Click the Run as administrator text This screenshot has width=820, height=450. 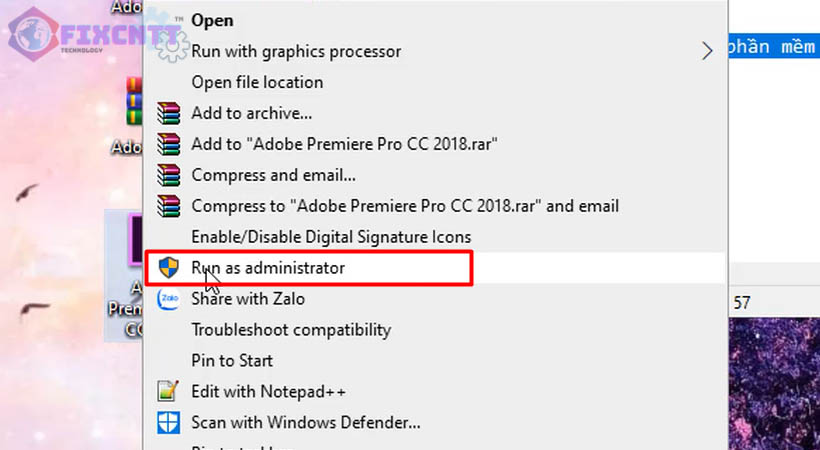click(268, 268)
